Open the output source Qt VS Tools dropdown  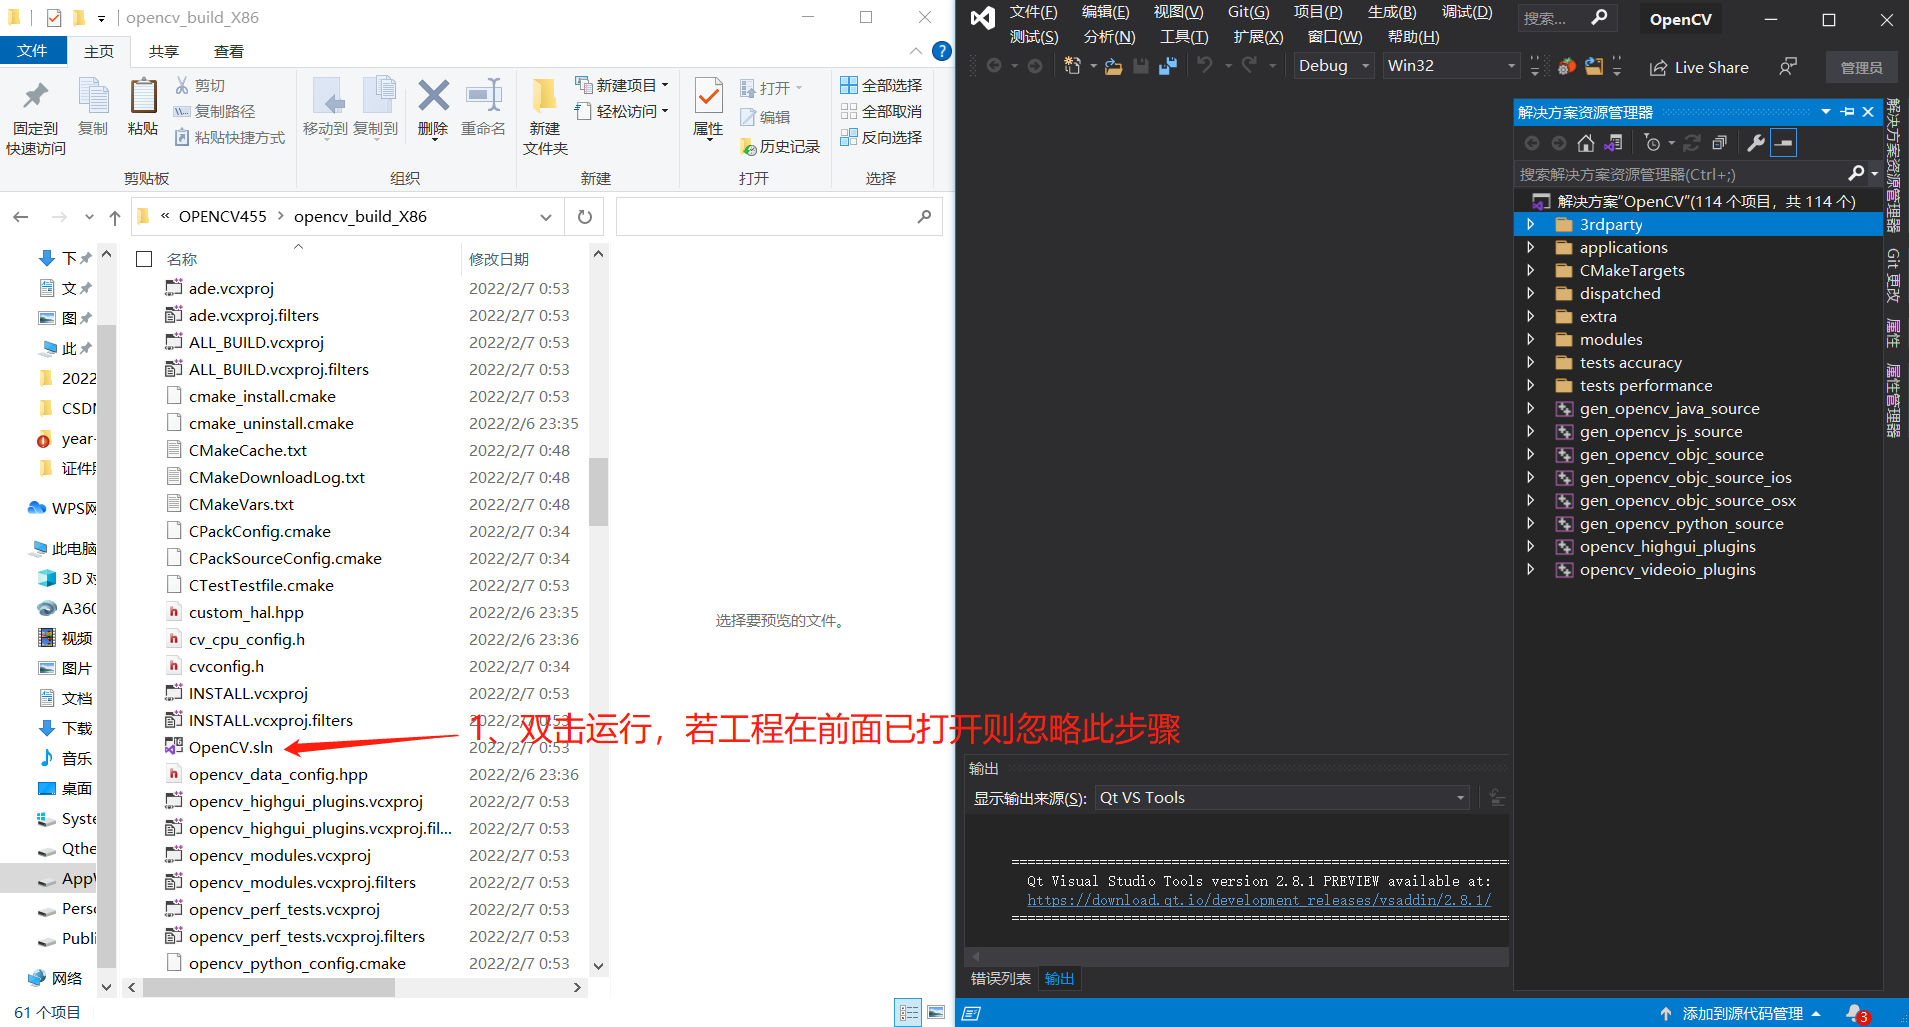1283,798
